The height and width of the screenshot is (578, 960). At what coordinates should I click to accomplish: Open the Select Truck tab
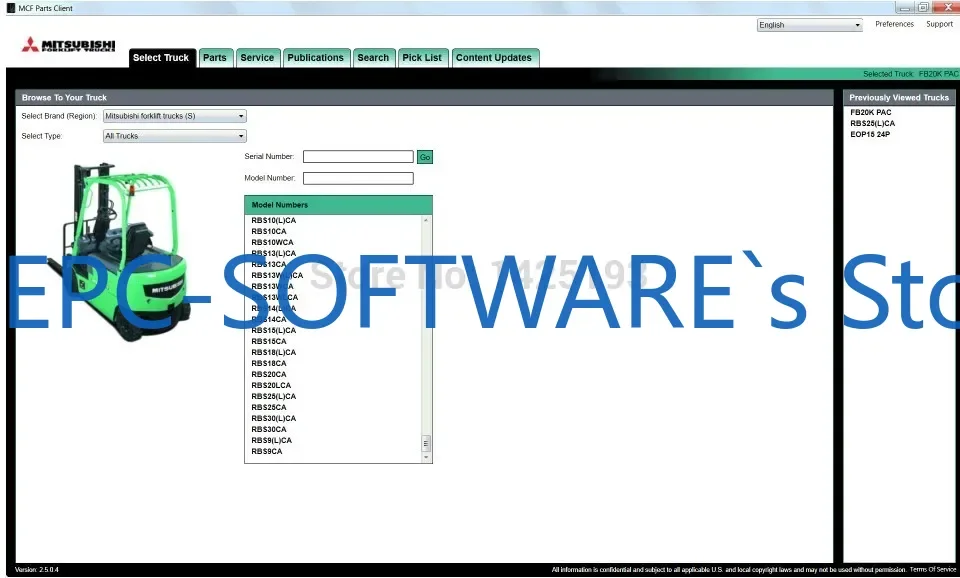(x=161, y=58)
